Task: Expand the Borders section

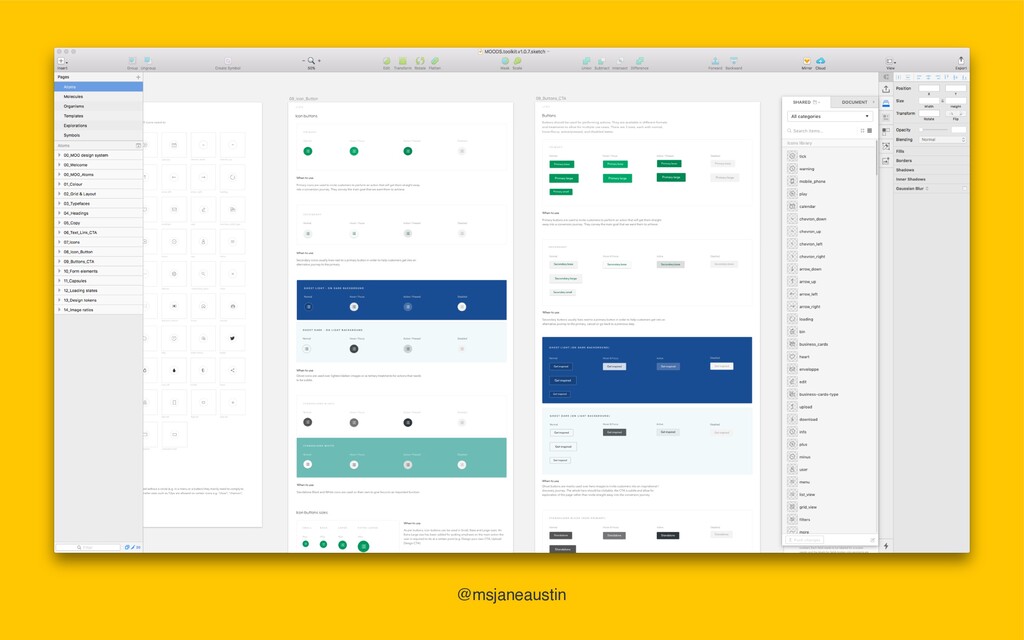Action: (x=904, y=161)
